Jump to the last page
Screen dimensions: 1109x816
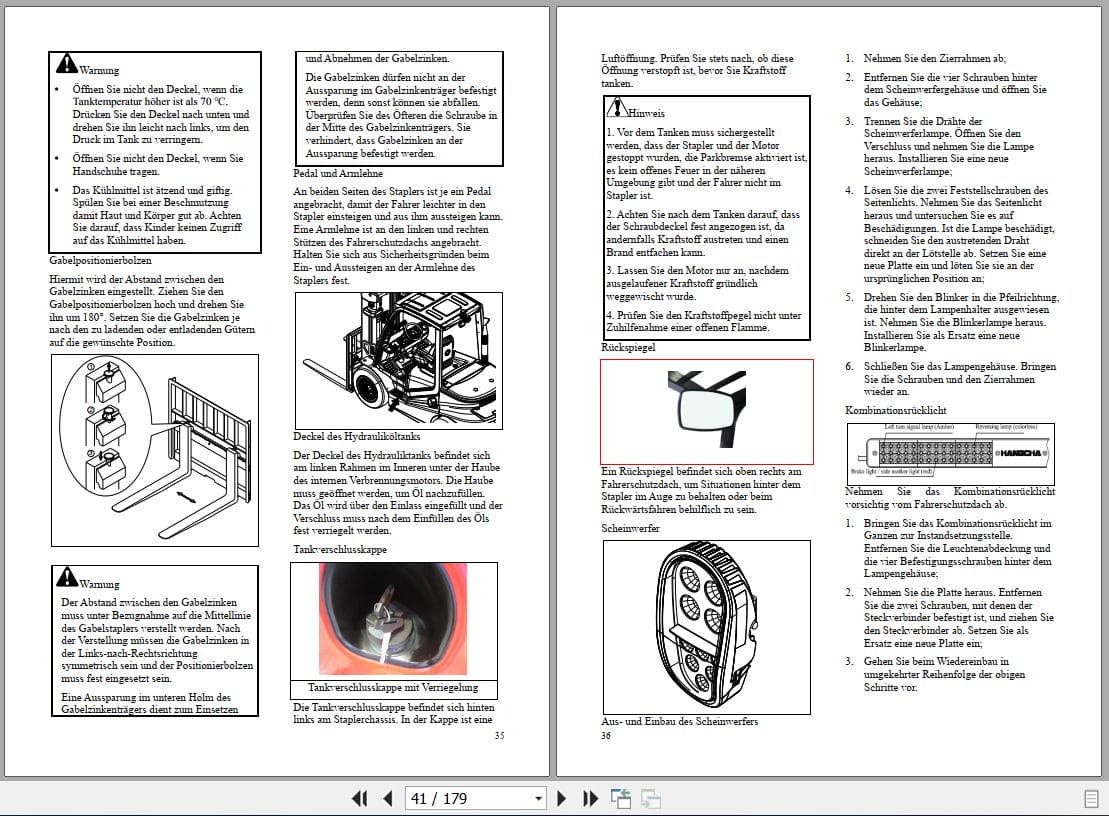pos(590,798)
